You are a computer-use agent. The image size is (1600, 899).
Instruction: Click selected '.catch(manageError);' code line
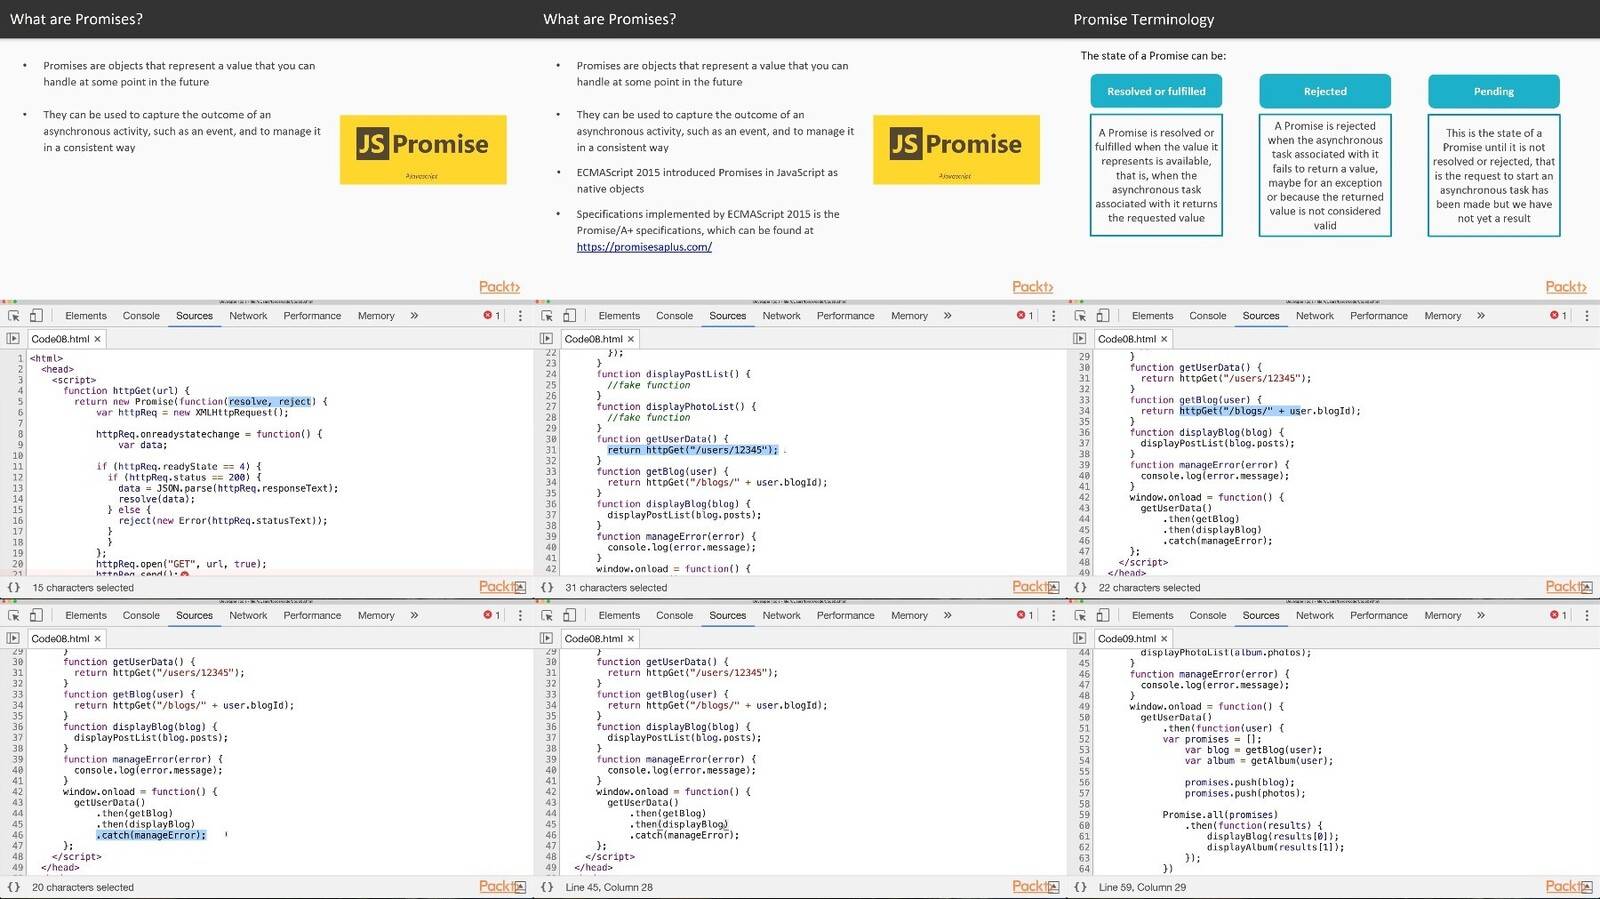[x=151, y=835]
